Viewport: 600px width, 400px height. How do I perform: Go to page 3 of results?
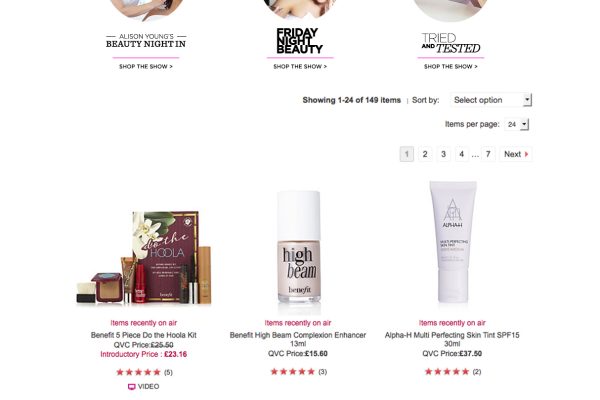(443, 154)
